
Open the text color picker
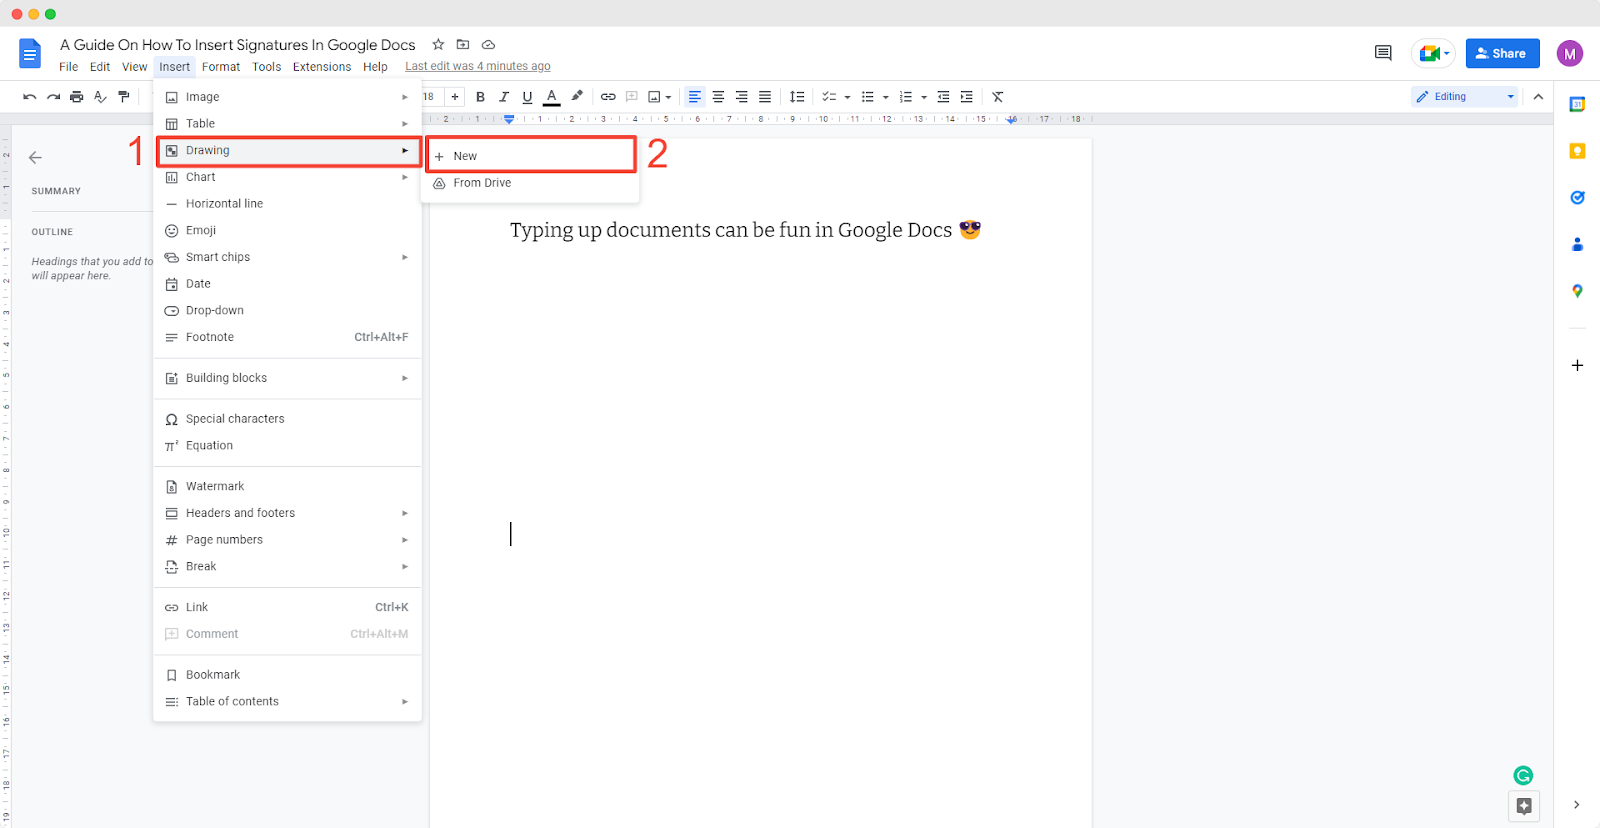tap(551, 97)
